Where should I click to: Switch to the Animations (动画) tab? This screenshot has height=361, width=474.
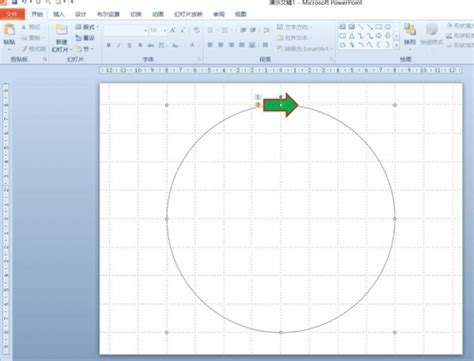pyautogui.click(x=158, y=14)
